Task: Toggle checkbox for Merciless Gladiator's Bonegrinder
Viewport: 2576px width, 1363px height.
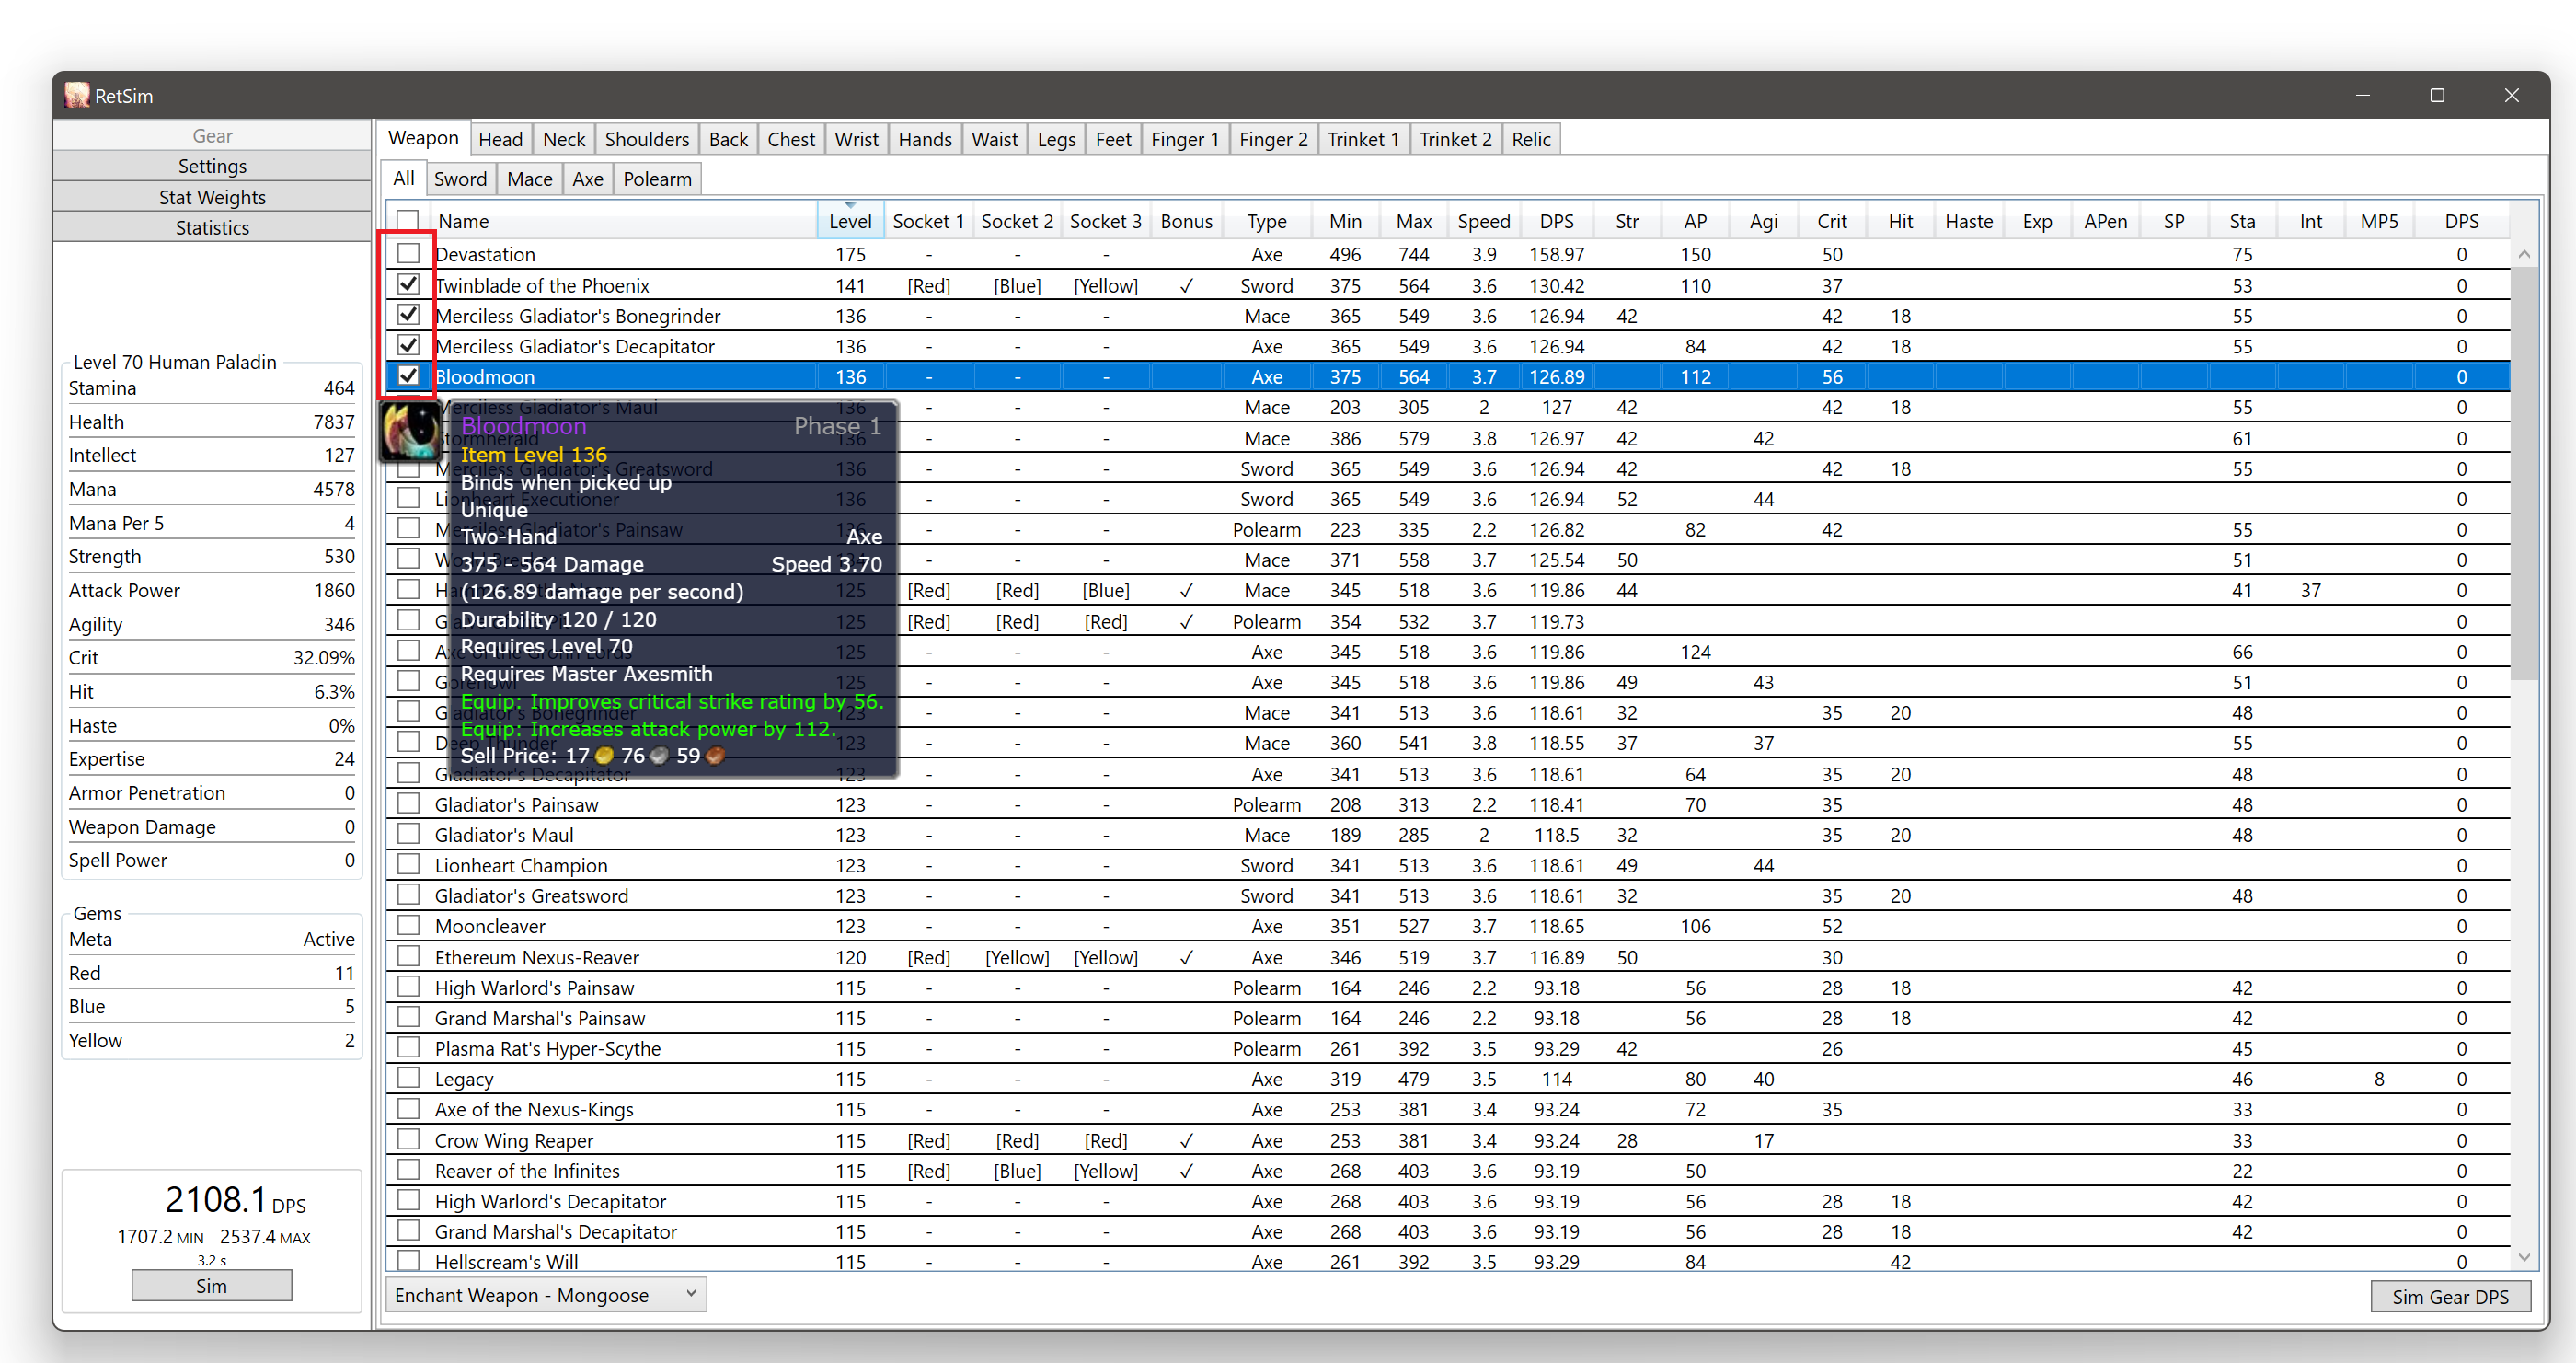Action: (408, 314)
